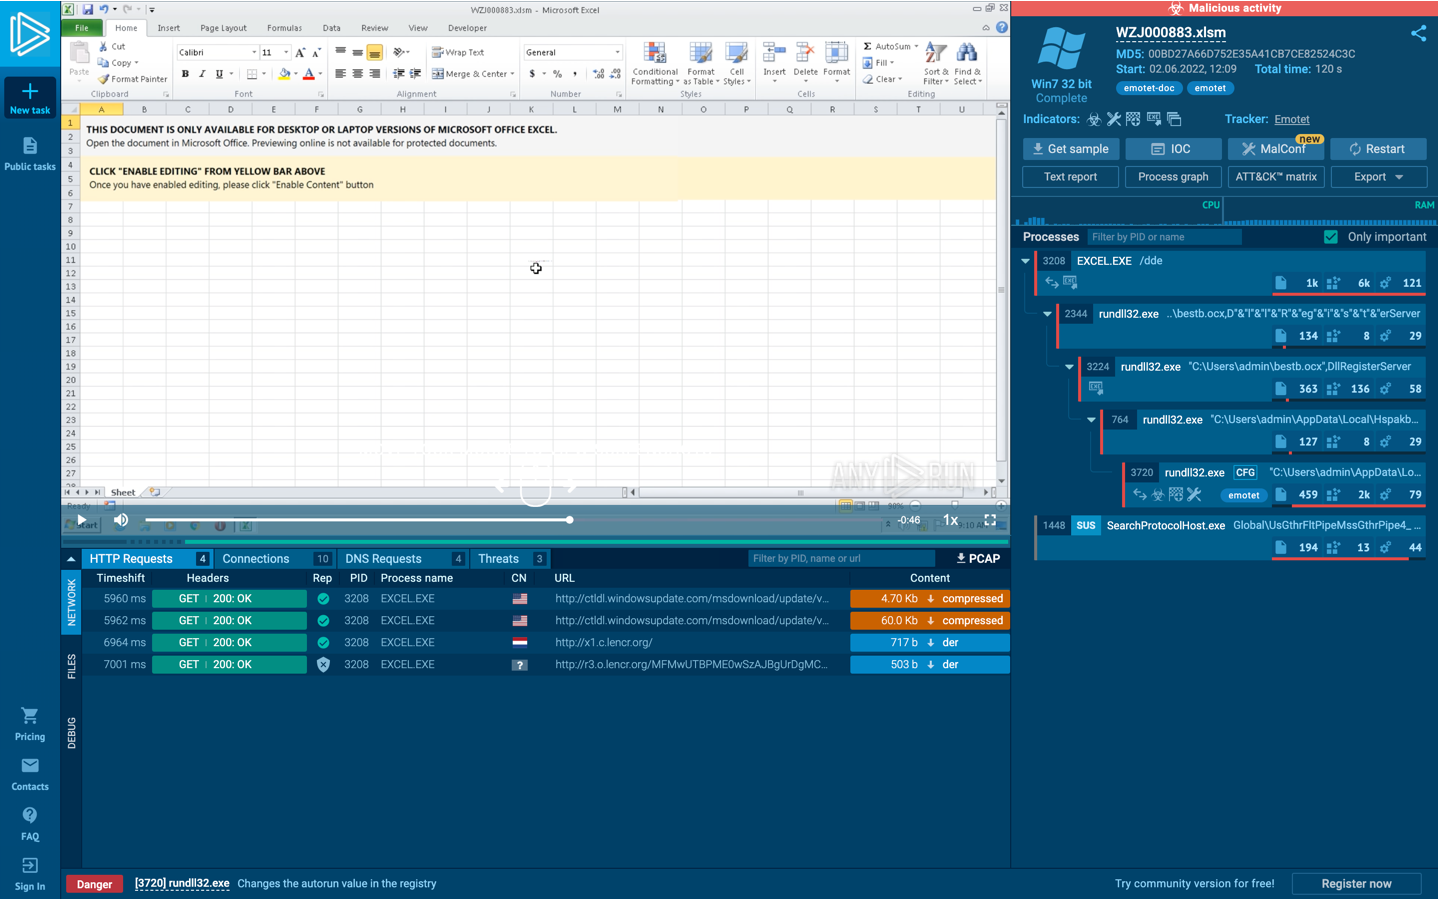The image size is (1439, 899).
Task: Download the PCAP file
Action: click(x=978, y=559)
